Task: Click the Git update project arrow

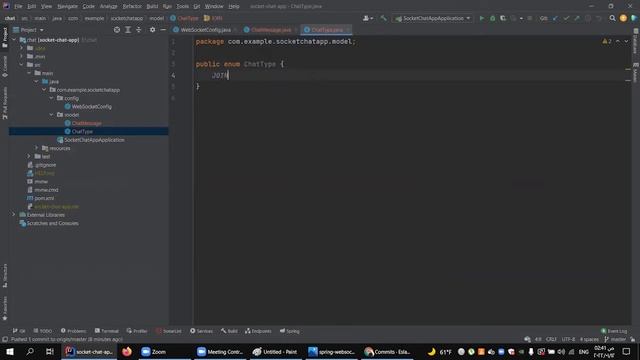Action: (x=555, y=18)
